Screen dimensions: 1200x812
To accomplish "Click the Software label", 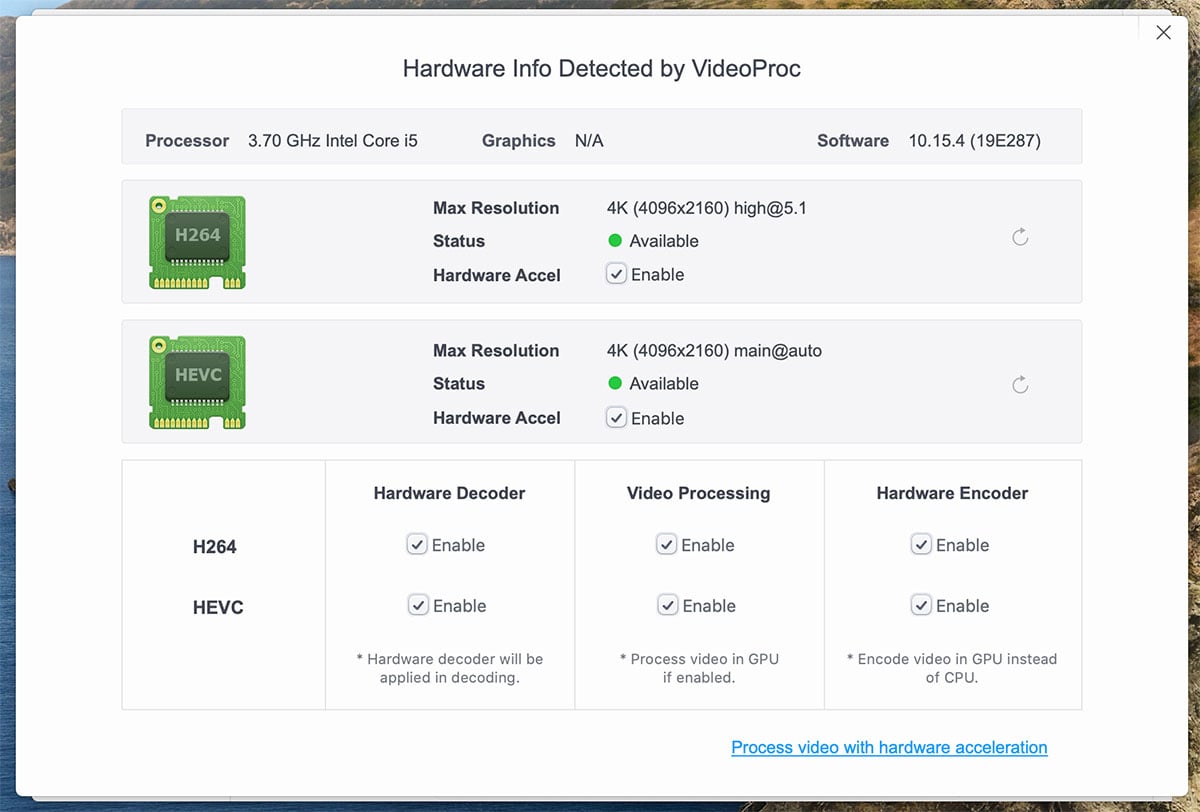I will pyautogui.click(x=853, y=141).
